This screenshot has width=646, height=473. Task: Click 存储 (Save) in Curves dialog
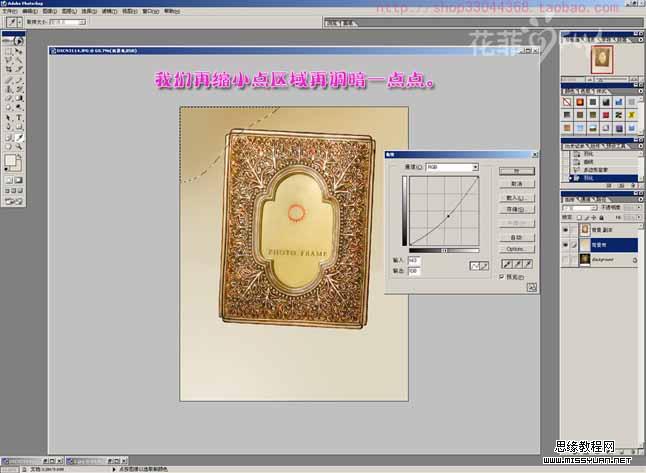click(x=517, y=209)
